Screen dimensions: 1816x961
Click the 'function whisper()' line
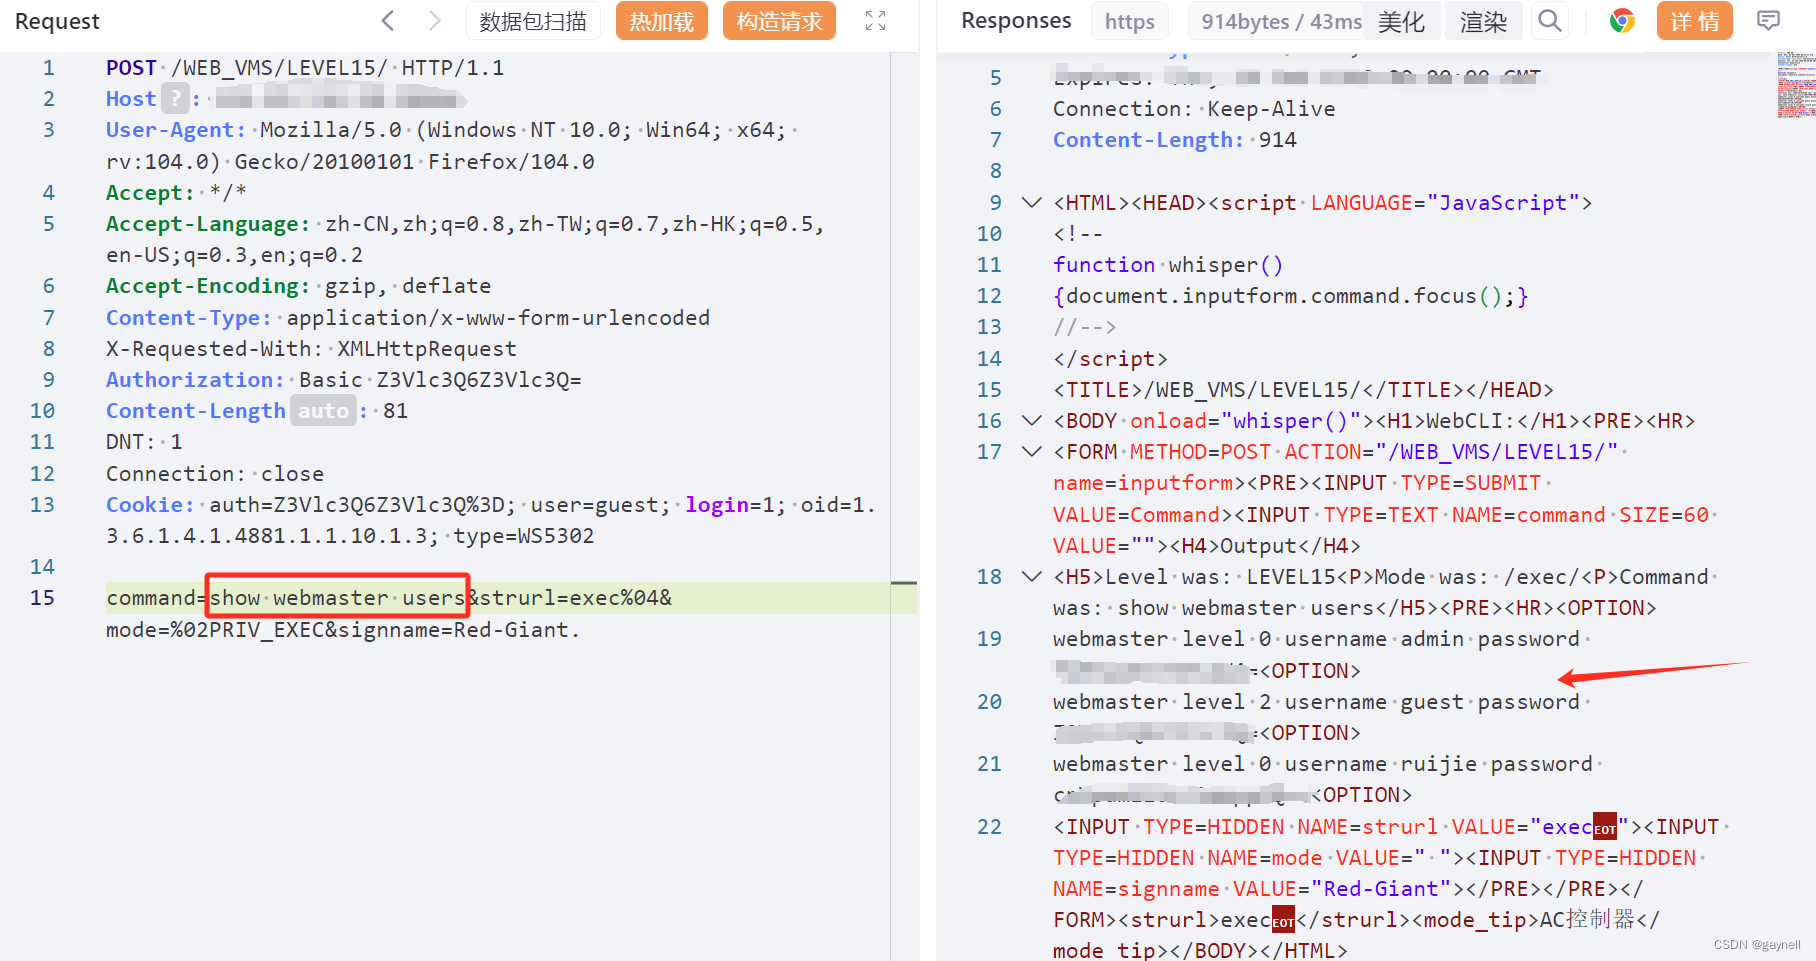coord(1168,264)
